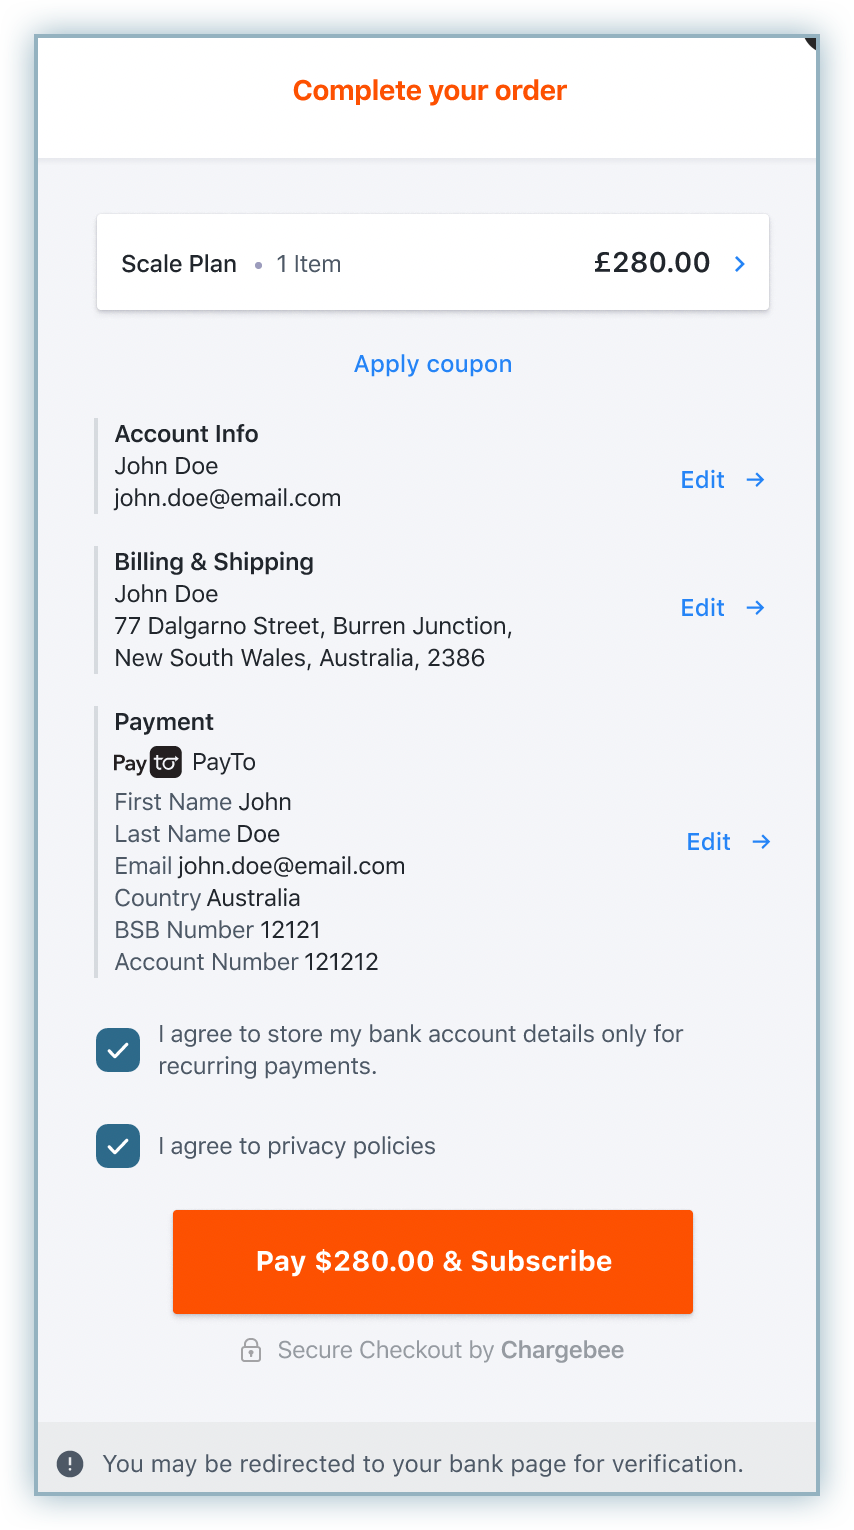854x1530 pixels.
Task: Click the bank redirect verification notice
Action: point(423,1464)
